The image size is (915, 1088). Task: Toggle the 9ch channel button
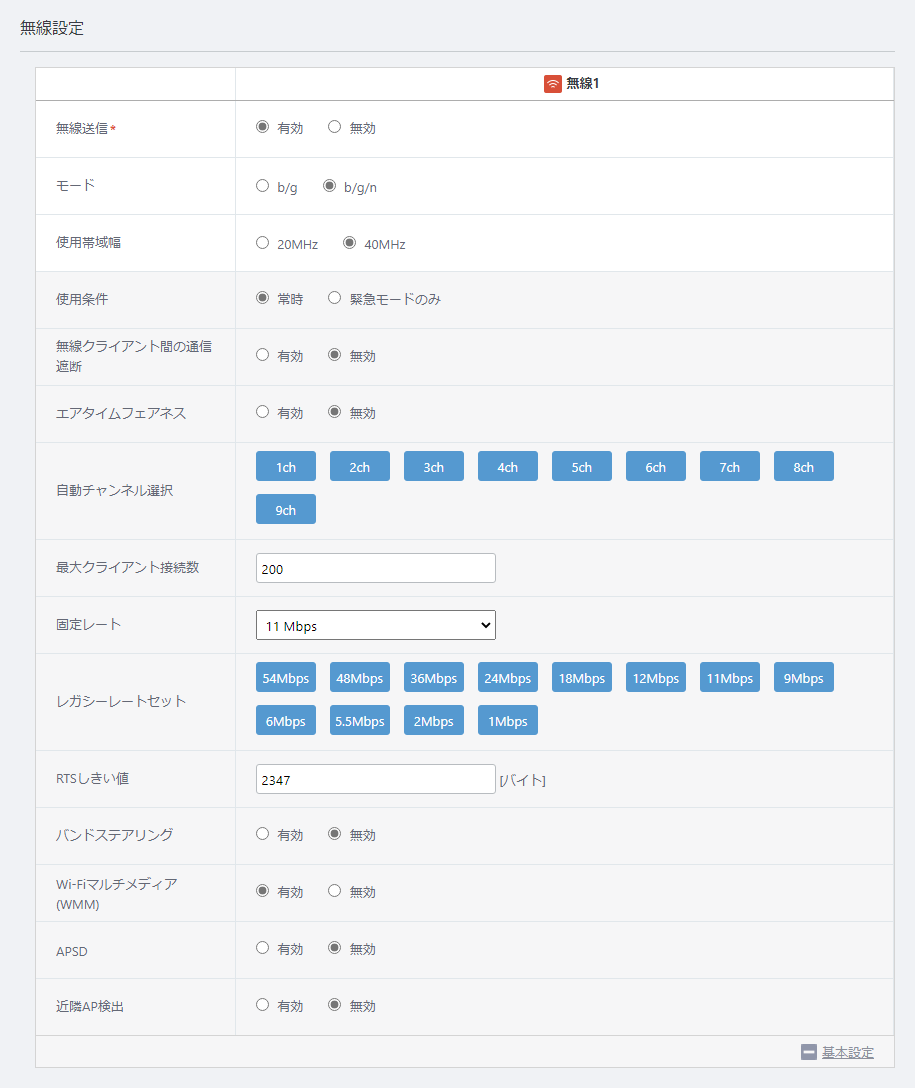click(x=286, y=509)
